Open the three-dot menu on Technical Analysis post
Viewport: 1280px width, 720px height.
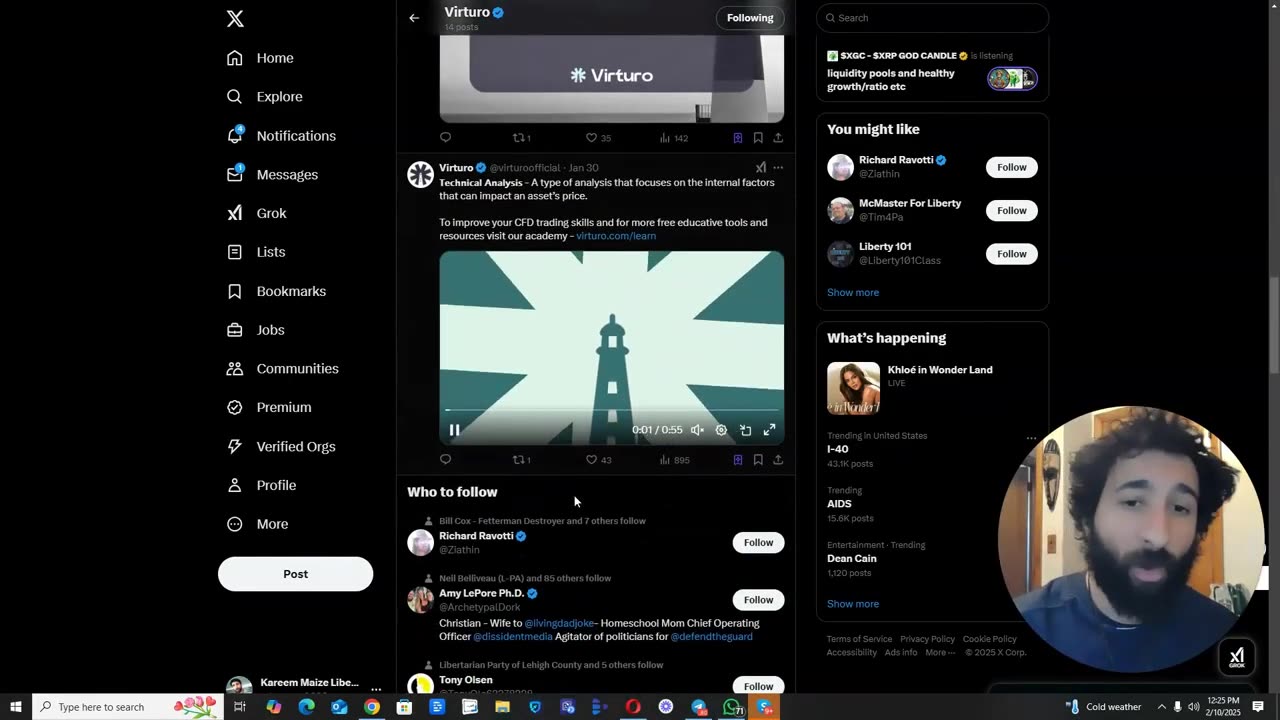[x=778, y=168]
